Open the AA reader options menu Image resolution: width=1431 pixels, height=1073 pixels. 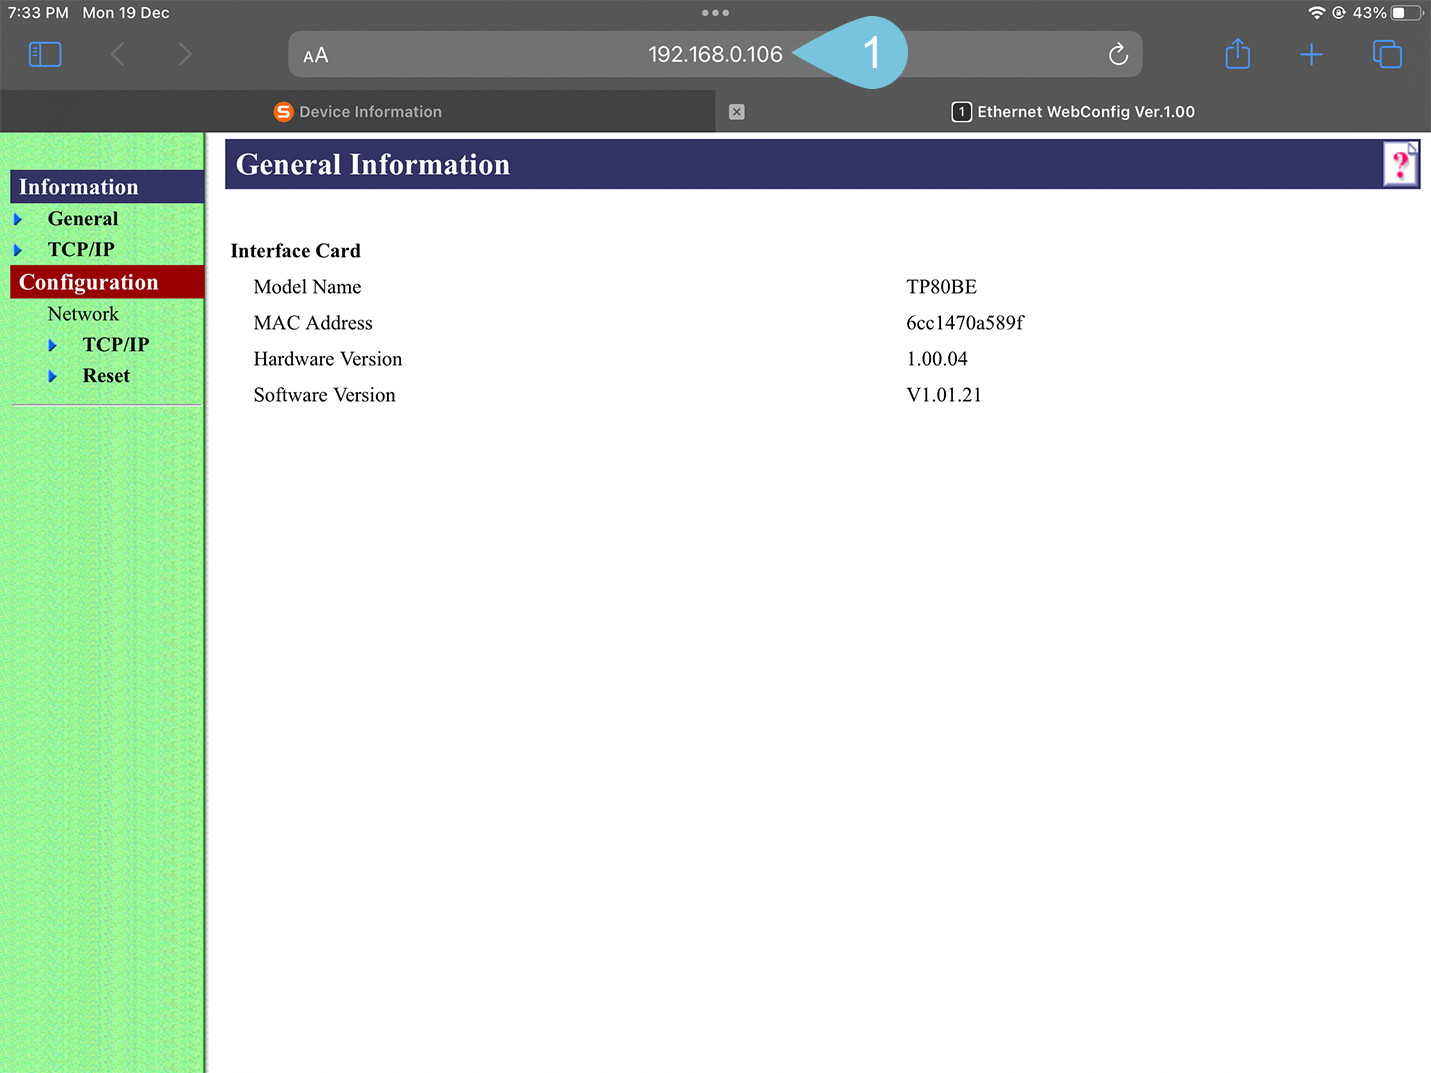(316, 55)
